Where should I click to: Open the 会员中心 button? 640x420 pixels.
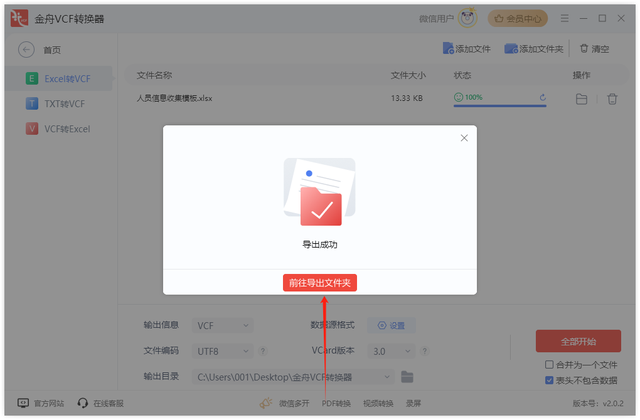click(518, 19)
